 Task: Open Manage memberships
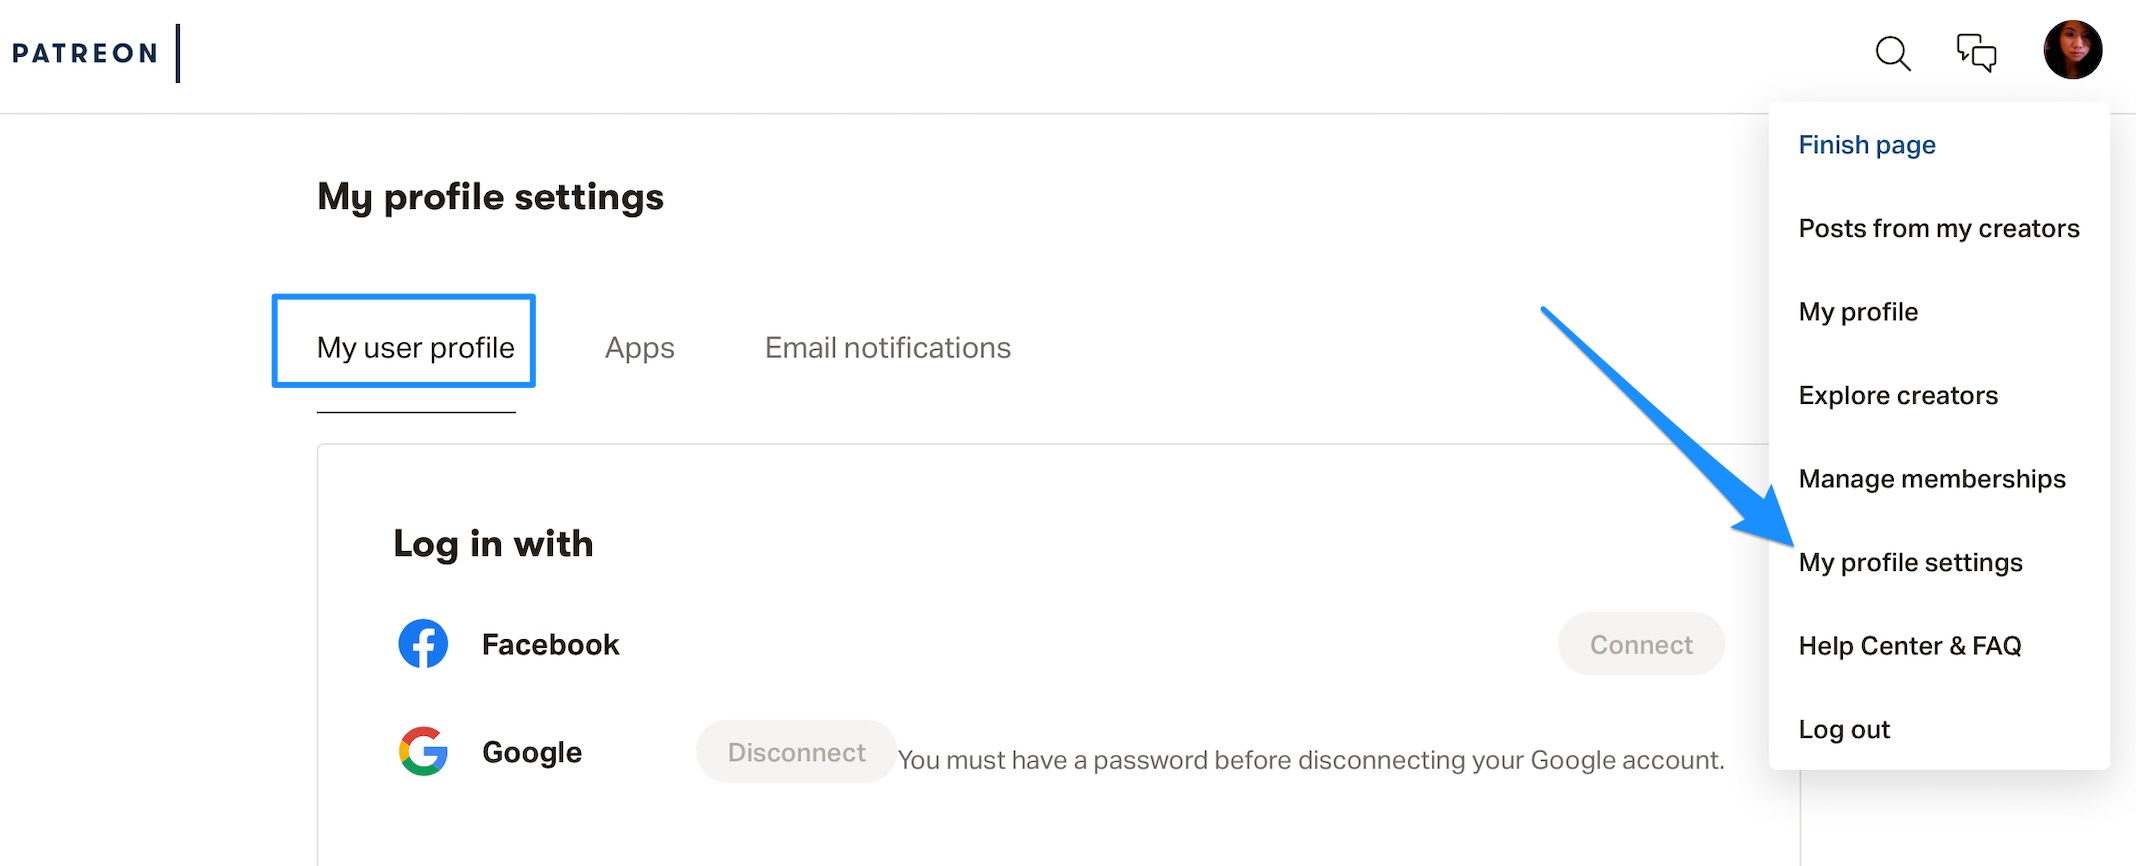click(x=1932, y=479)
